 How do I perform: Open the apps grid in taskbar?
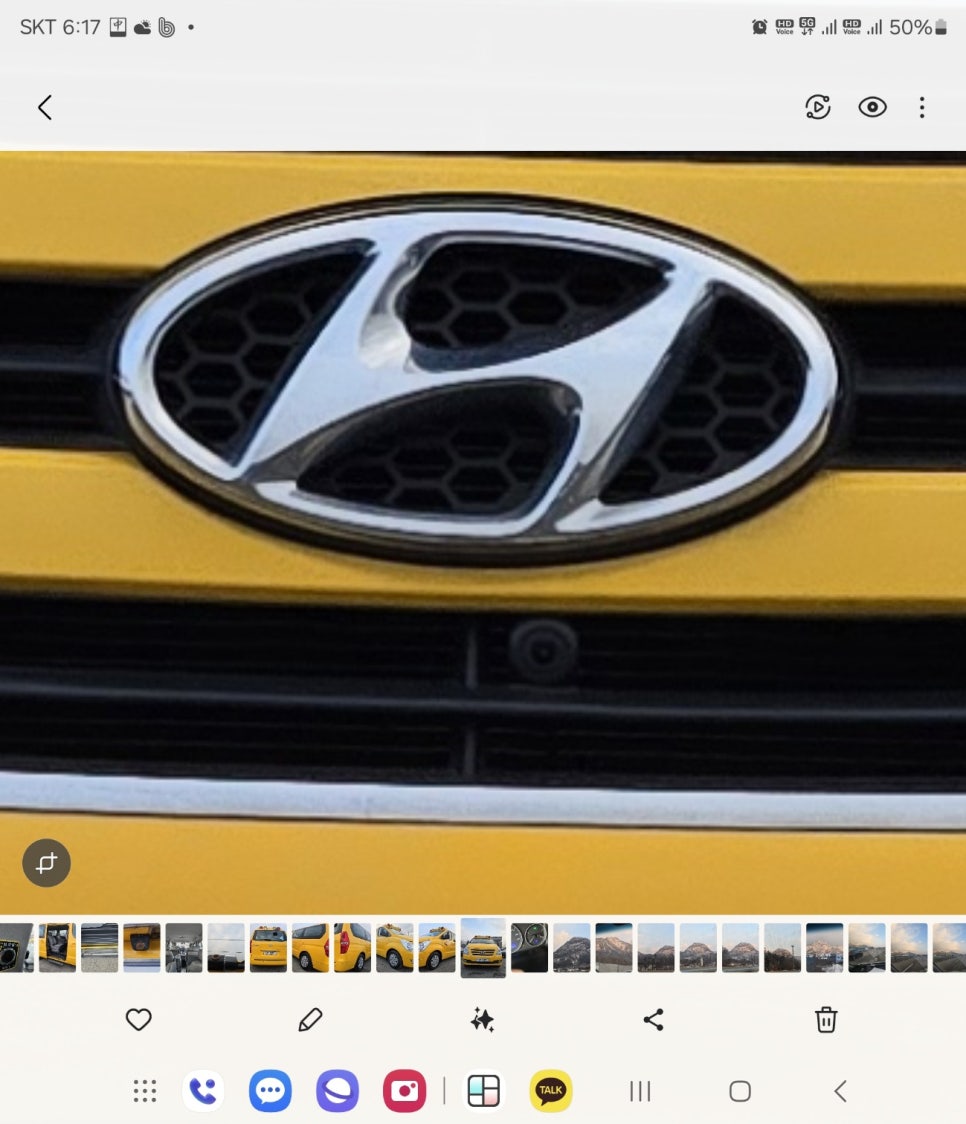(145, 1091)
